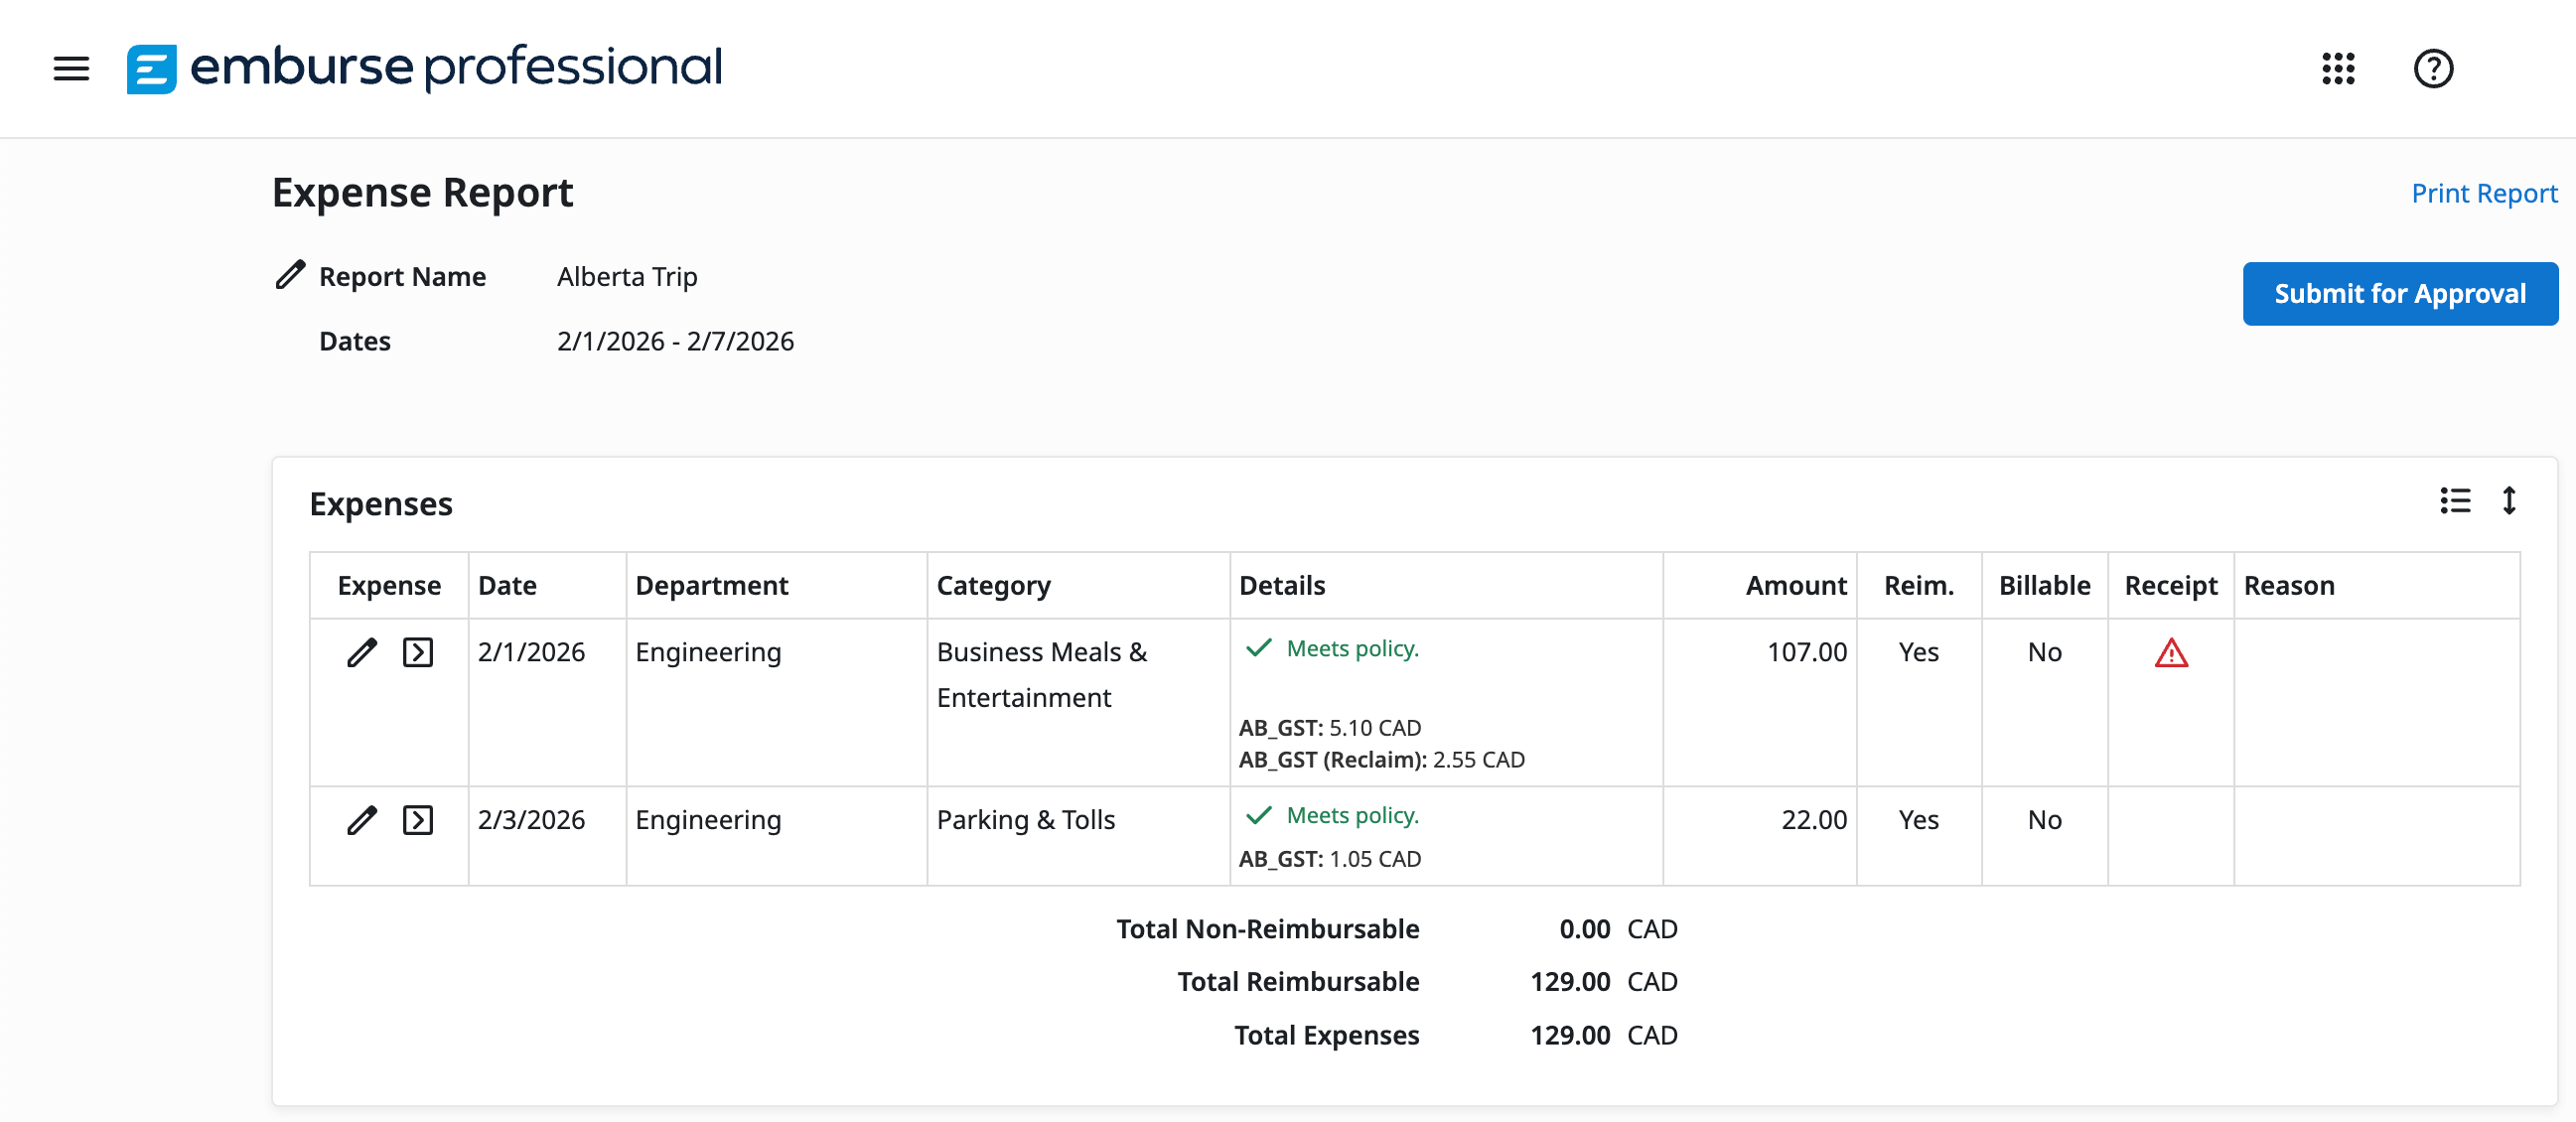Click the Date column header

[x=507, y=585]
